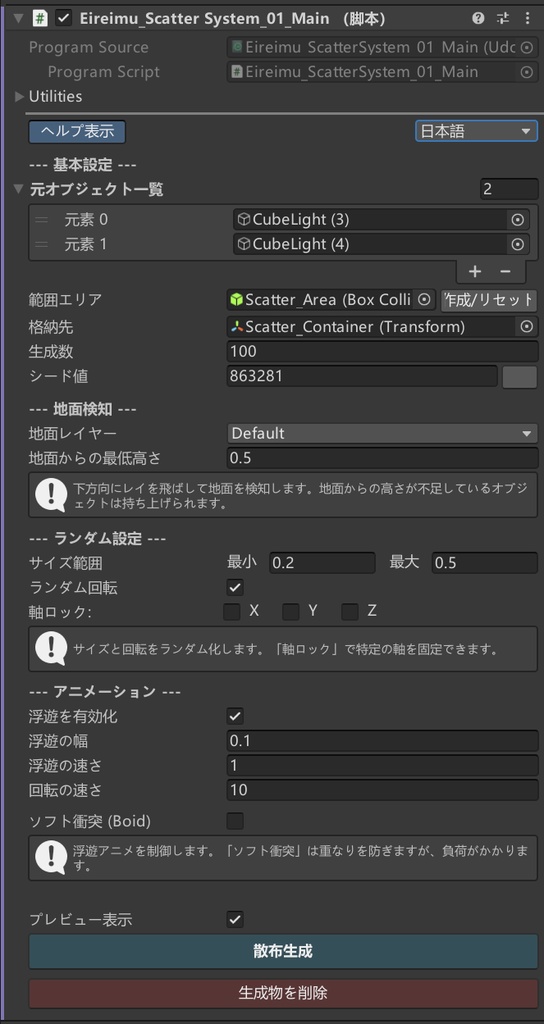Click the 地面からの最低高さ field
The height and width of the screenshot is (1024, 544).
(382, 458)
